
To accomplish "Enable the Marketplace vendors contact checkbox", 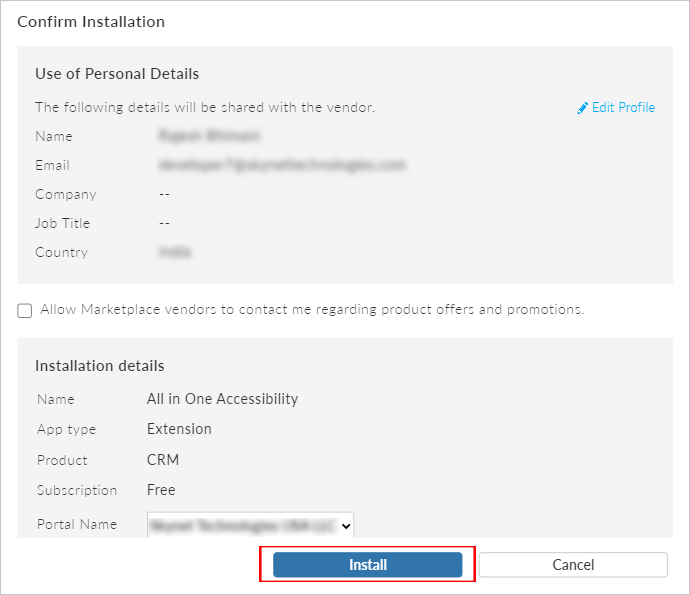I will click(x=25, y=311).
